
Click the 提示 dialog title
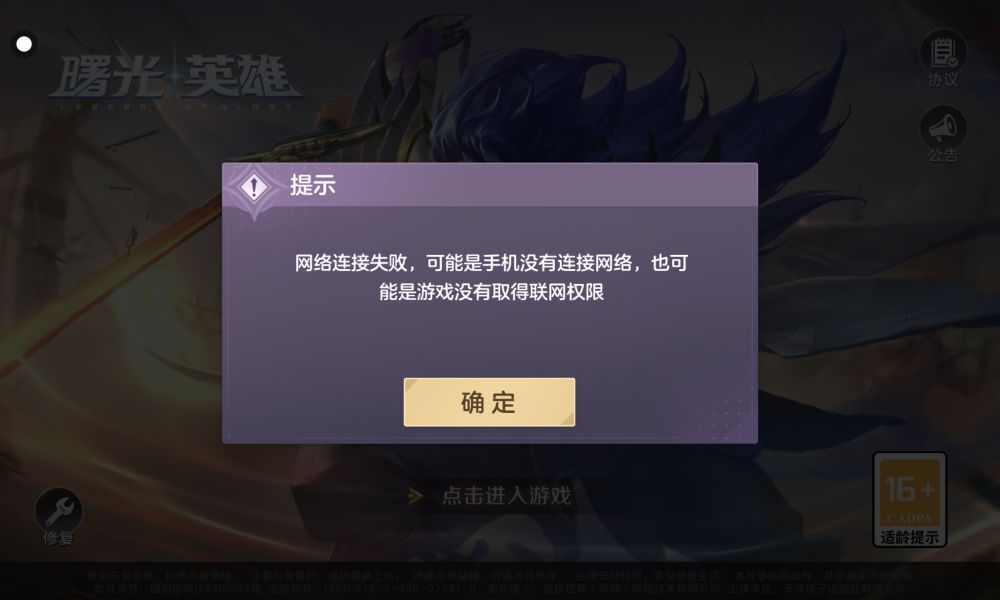tap(312, 185)
